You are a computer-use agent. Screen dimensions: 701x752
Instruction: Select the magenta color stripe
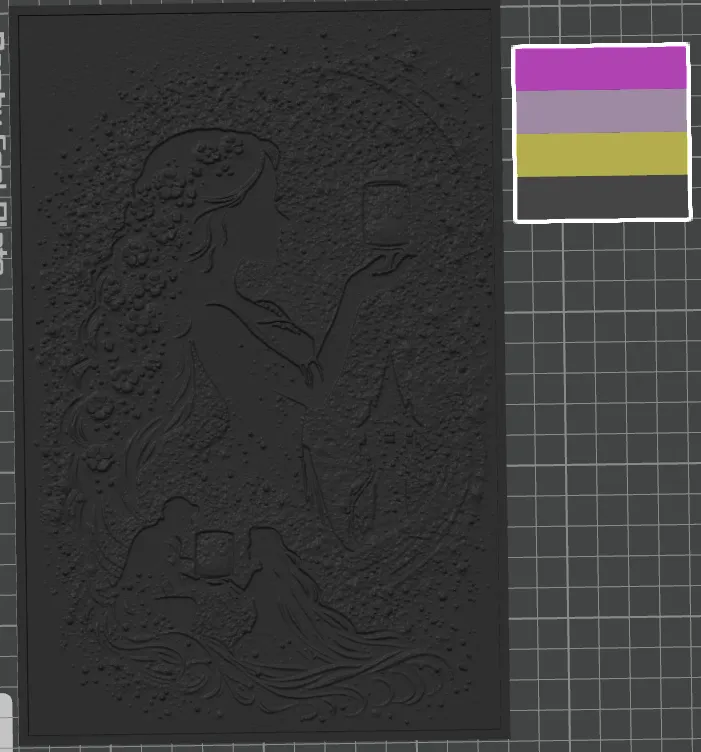(601, 69)
